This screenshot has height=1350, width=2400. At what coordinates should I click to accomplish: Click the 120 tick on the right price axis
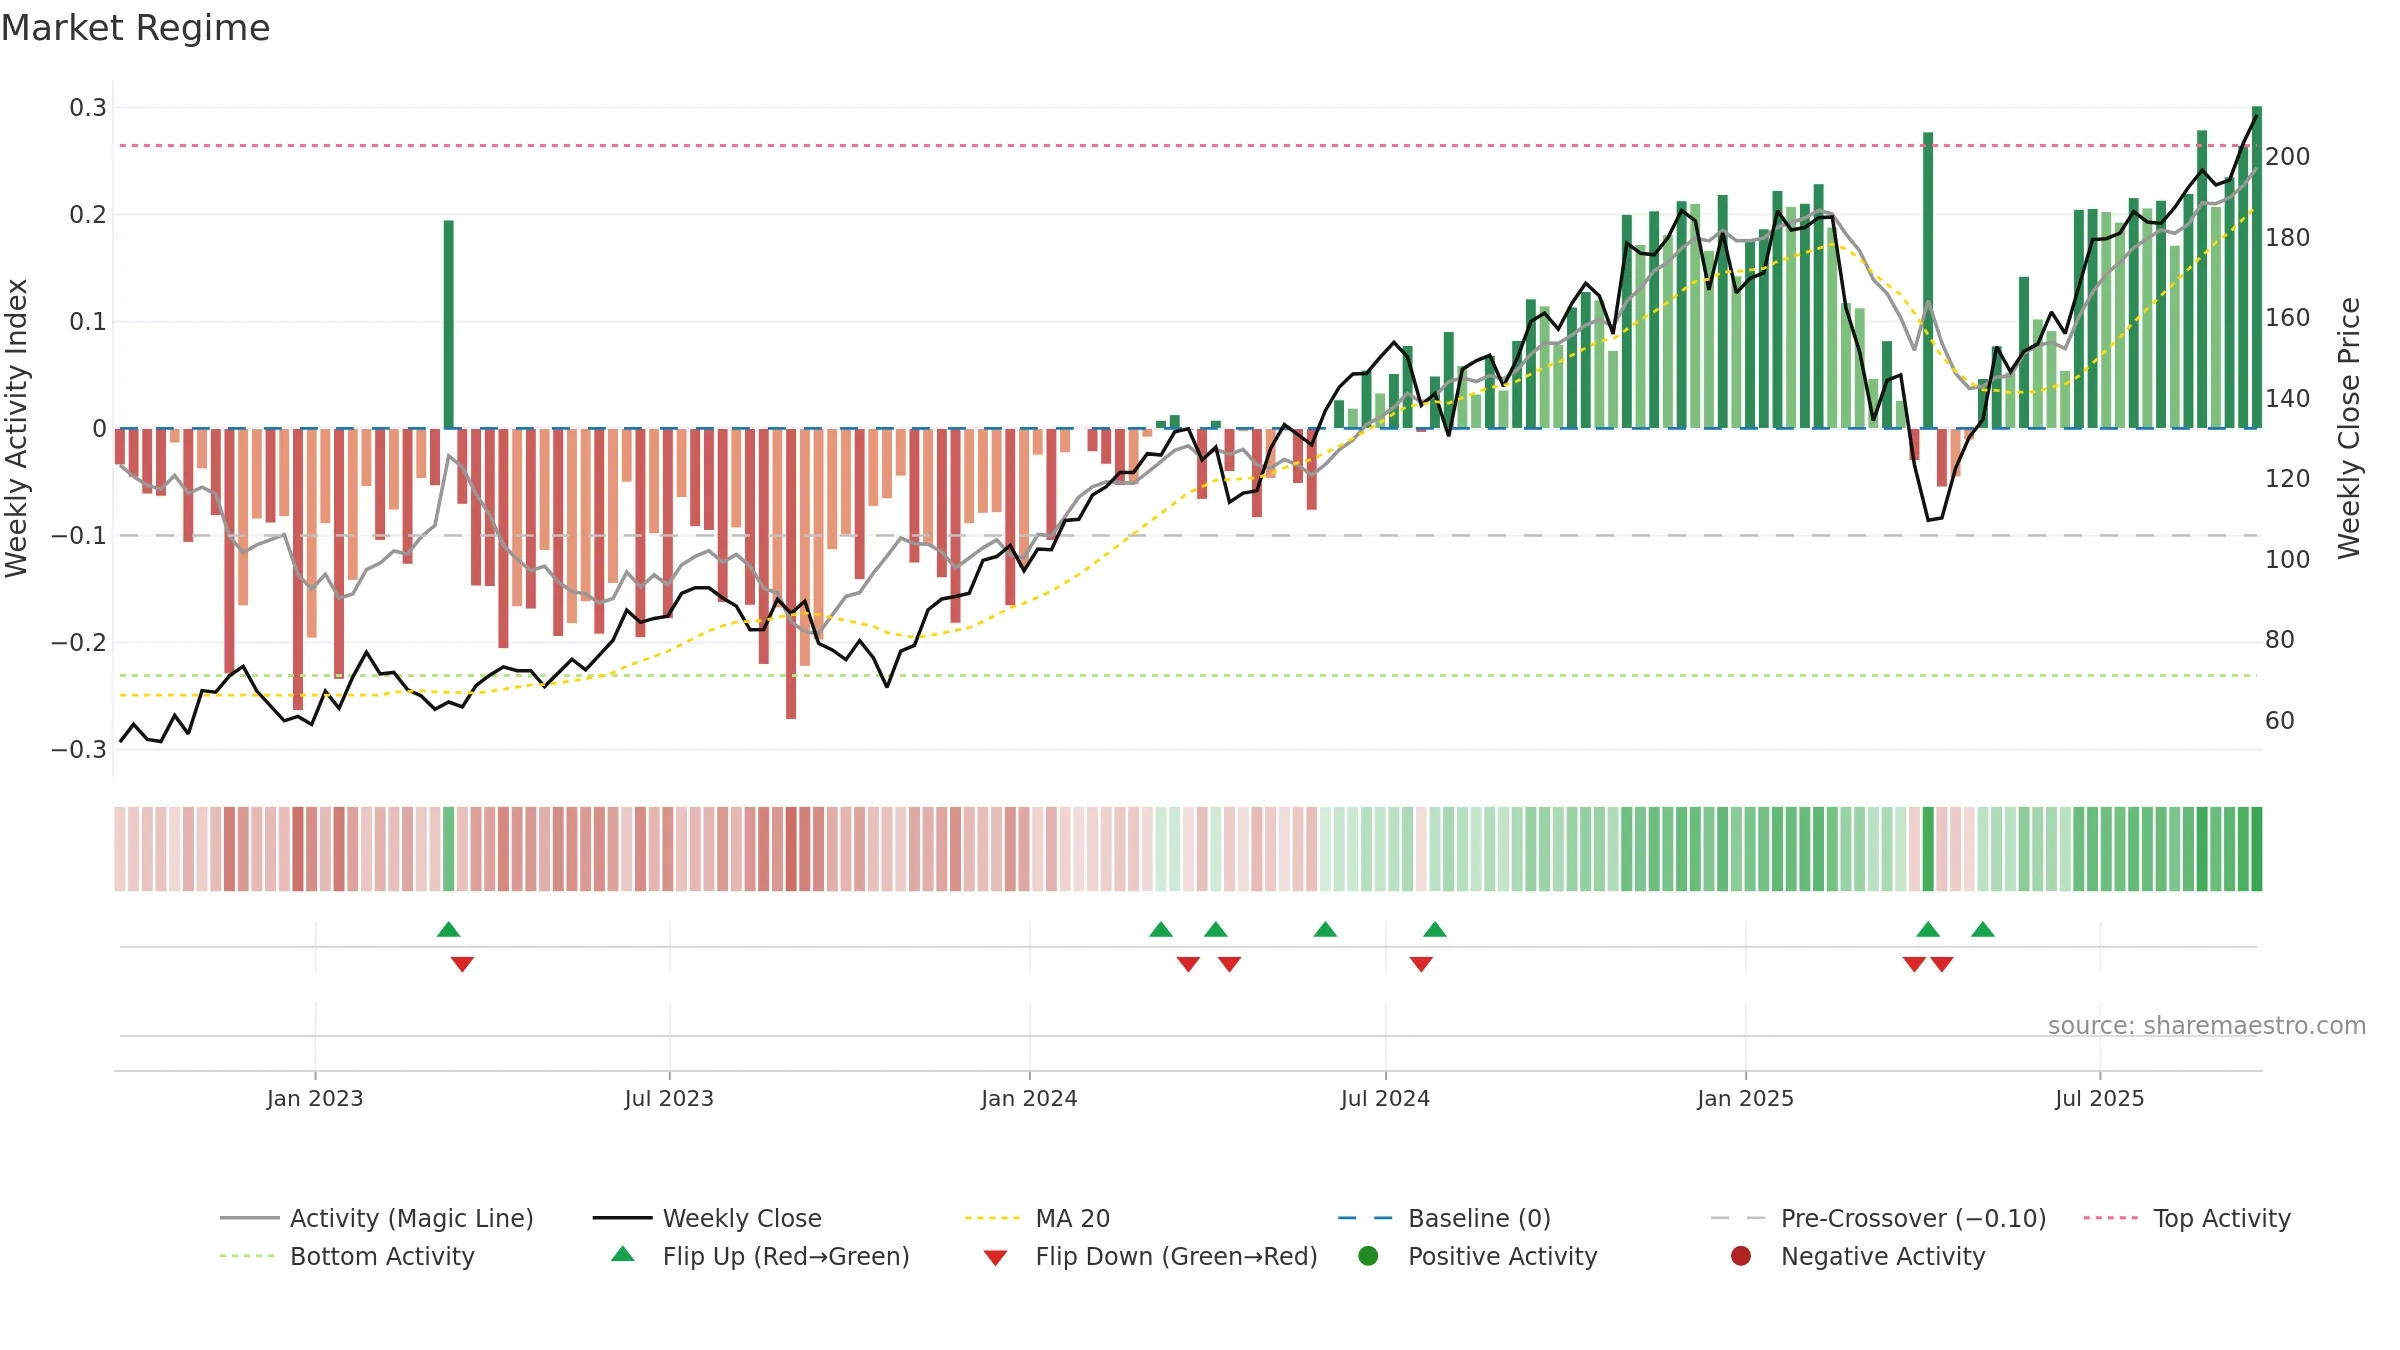[x=2288, y=478]
